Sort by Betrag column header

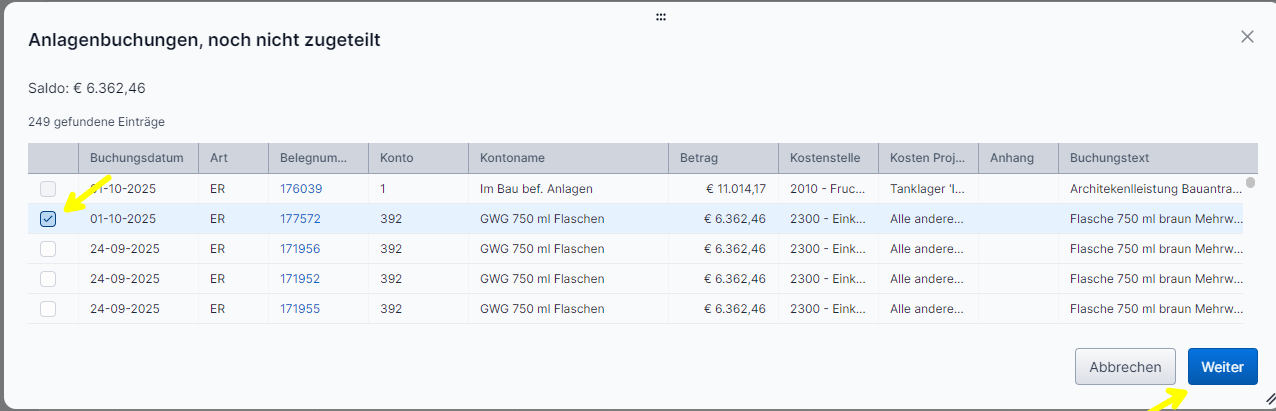(x=699, y=158)
